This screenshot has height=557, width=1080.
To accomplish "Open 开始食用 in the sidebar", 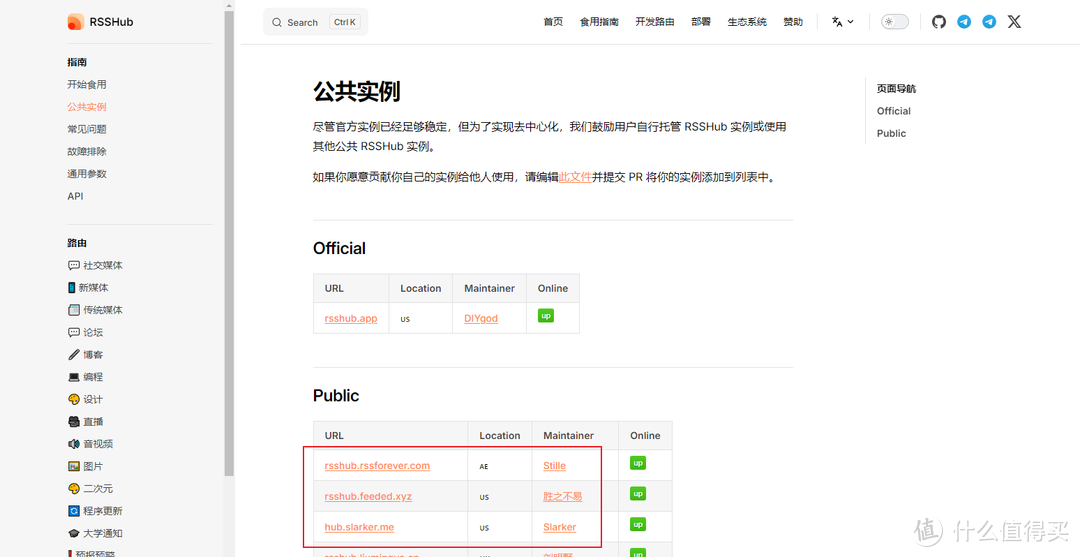I will coord(87,85).
